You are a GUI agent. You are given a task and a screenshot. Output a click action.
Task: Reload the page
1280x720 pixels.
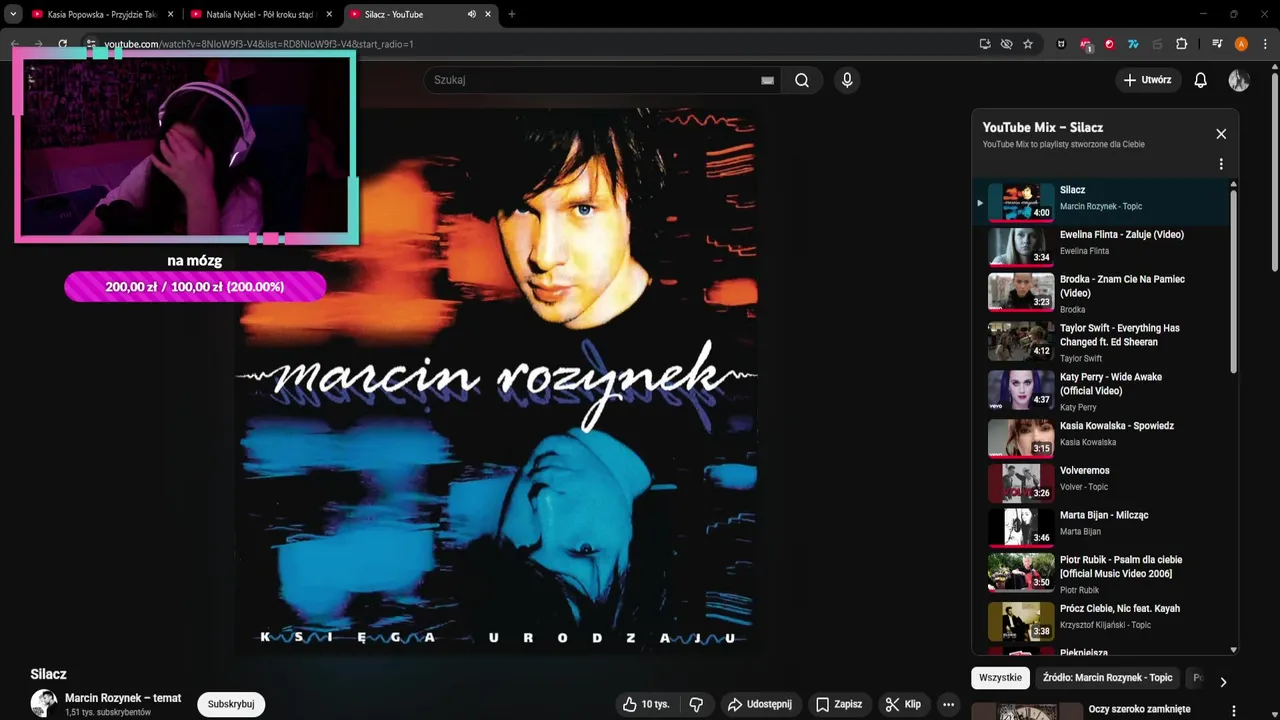tap(62, 44)
